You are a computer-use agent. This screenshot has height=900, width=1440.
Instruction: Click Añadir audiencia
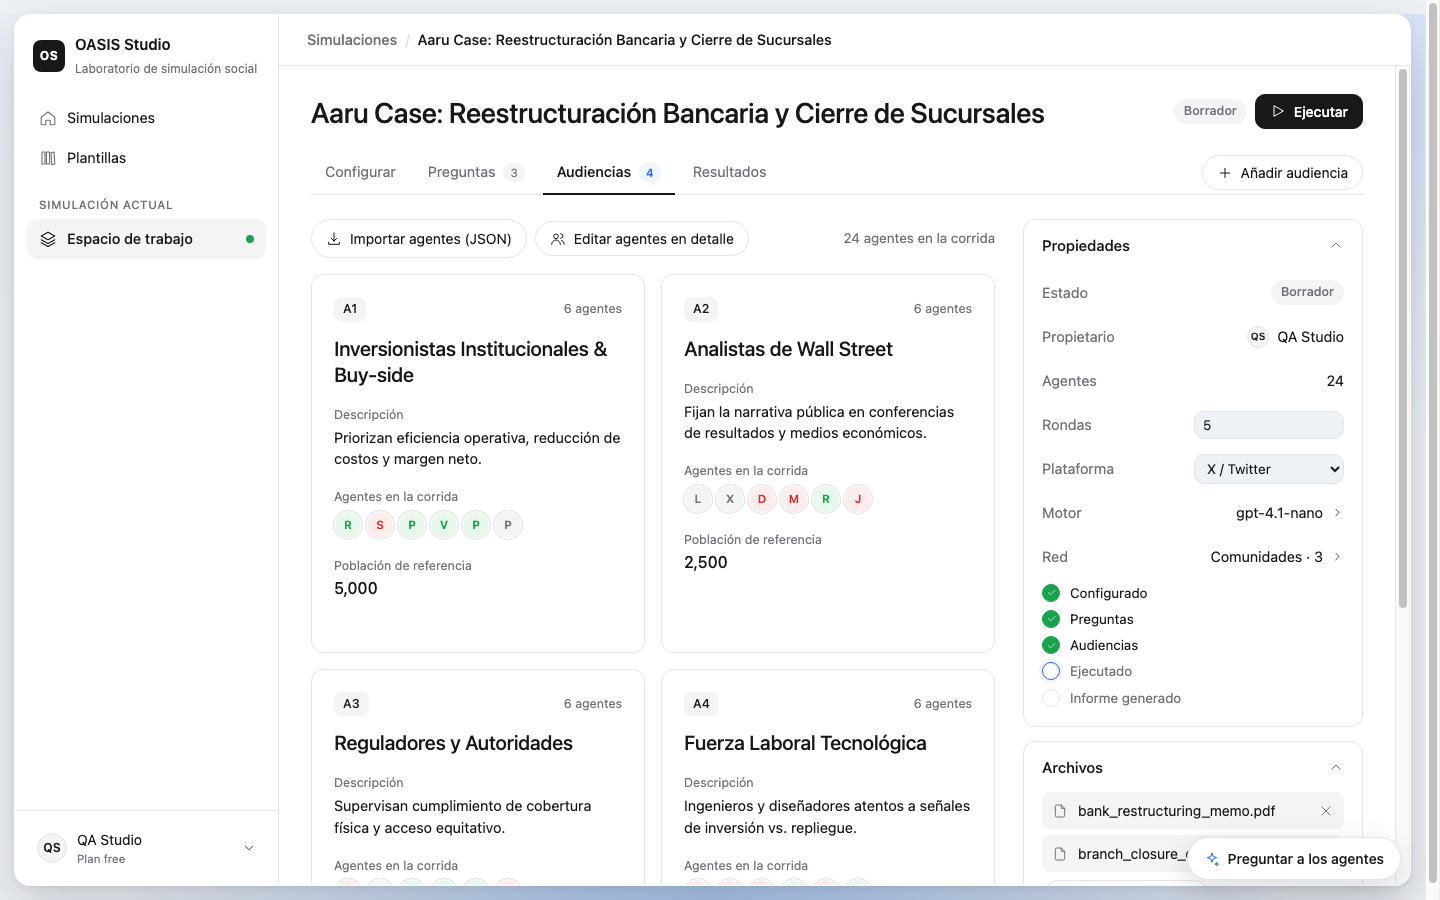pyautogui.click(x=1282, y=173)
